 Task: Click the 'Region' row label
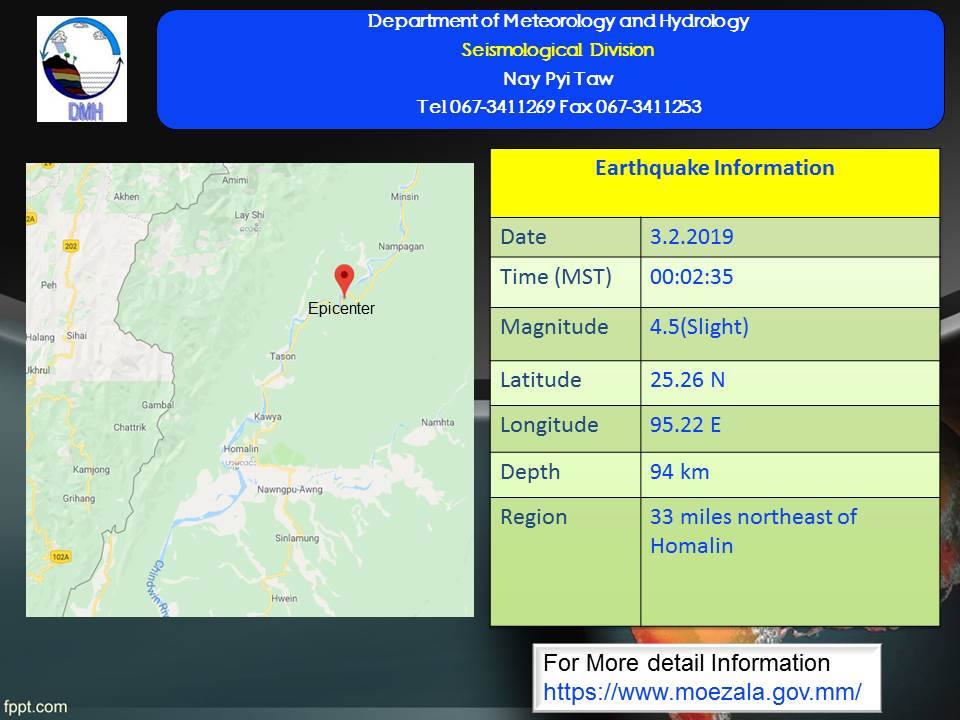coord(534,517)
